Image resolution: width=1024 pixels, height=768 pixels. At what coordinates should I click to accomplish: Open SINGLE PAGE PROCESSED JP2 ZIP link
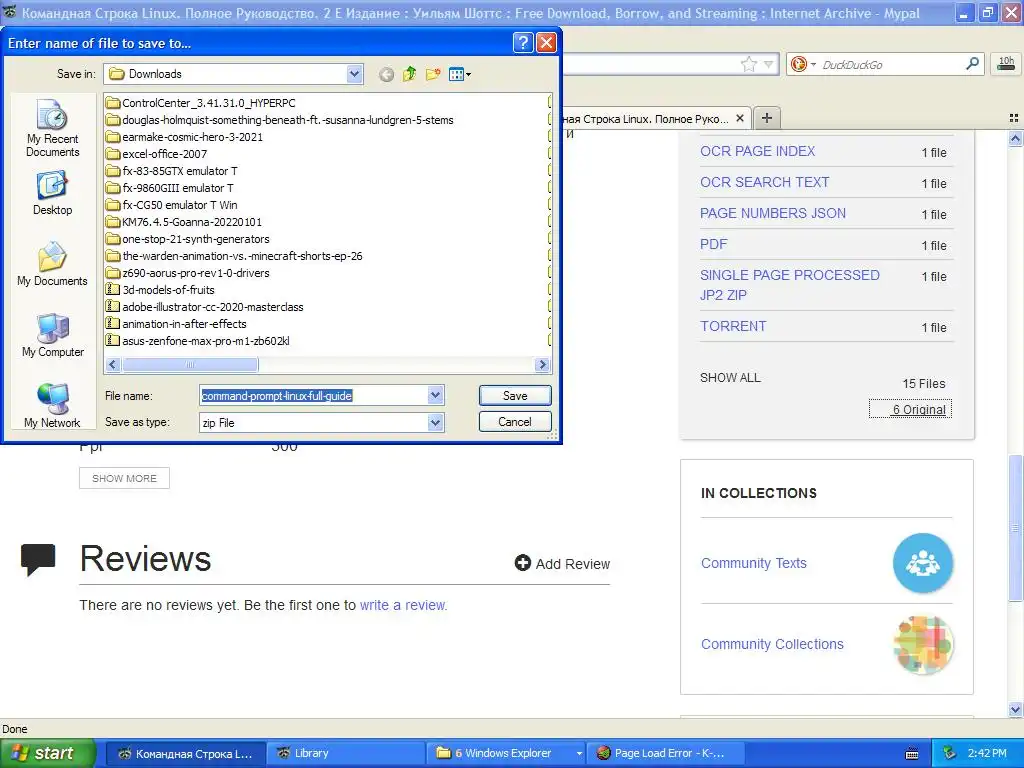point(790,285)
